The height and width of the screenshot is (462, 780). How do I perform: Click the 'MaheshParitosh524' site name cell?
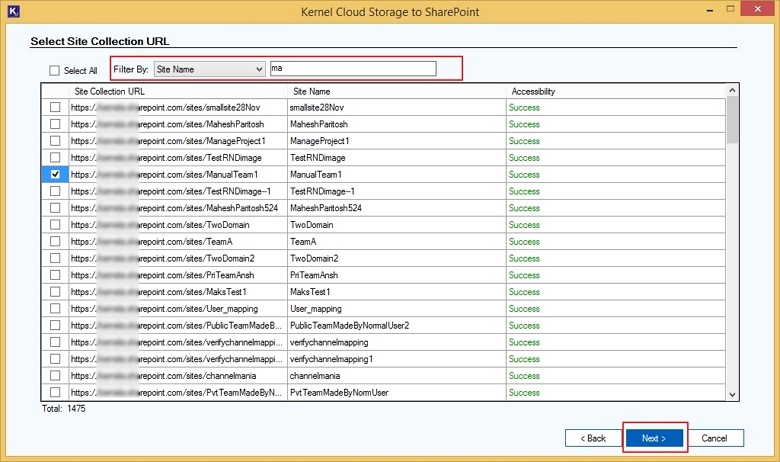click(397, 208)
